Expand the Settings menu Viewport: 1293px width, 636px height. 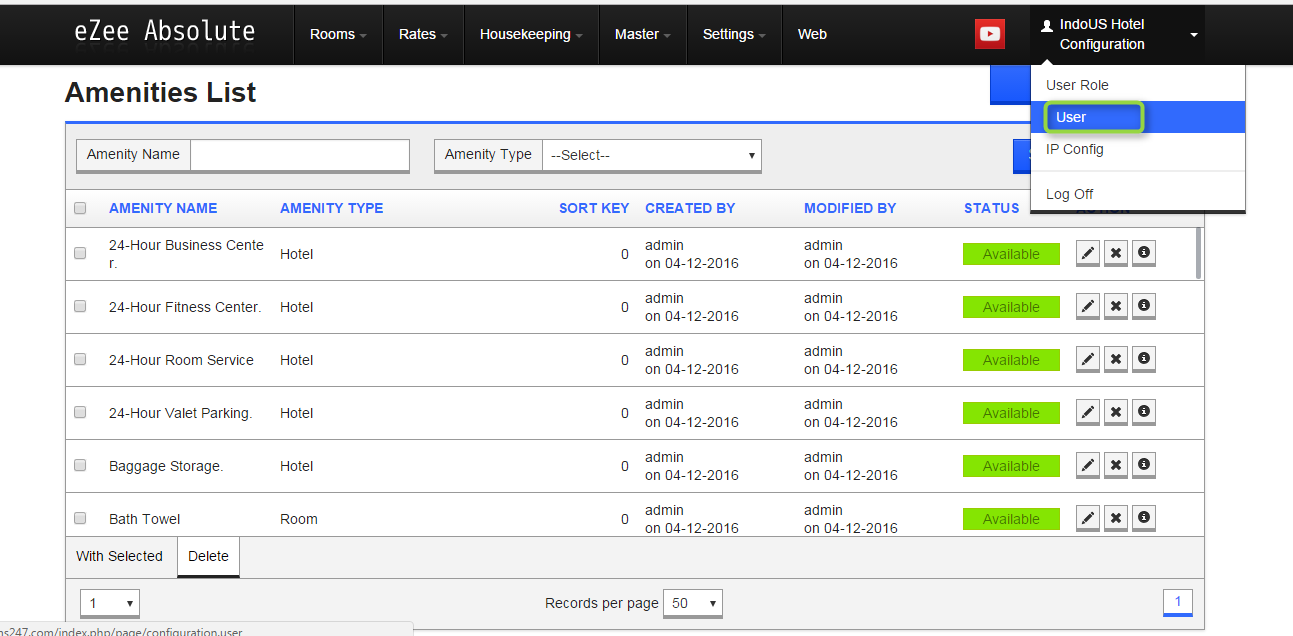(734, 34)
